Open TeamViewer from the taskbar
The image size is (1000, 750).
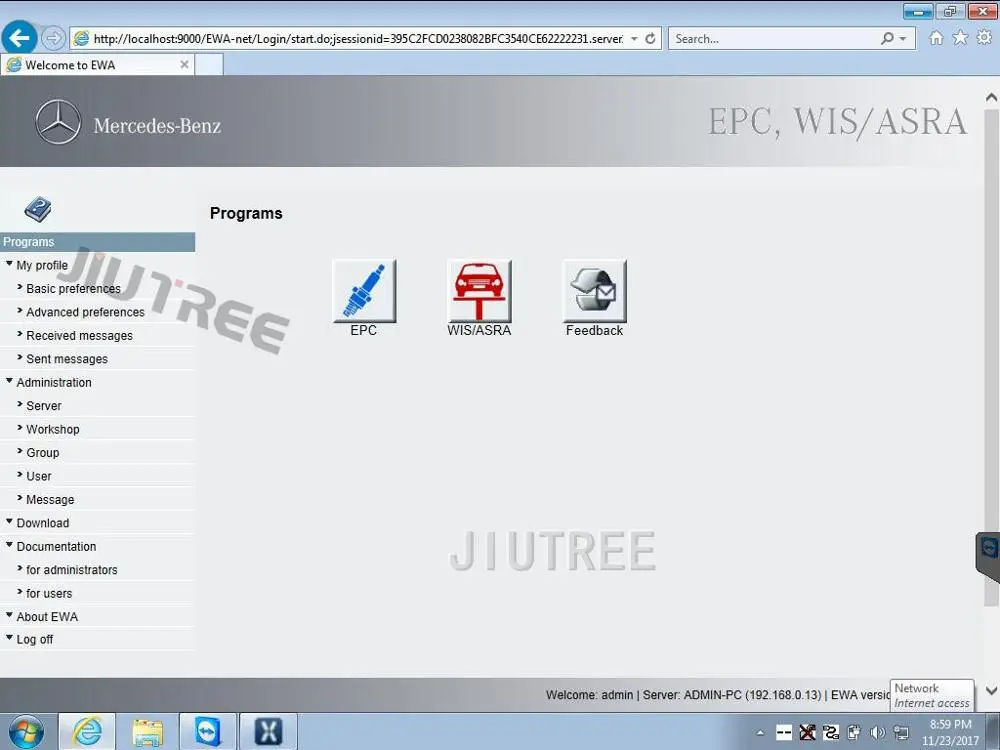[x=208, y=731]
